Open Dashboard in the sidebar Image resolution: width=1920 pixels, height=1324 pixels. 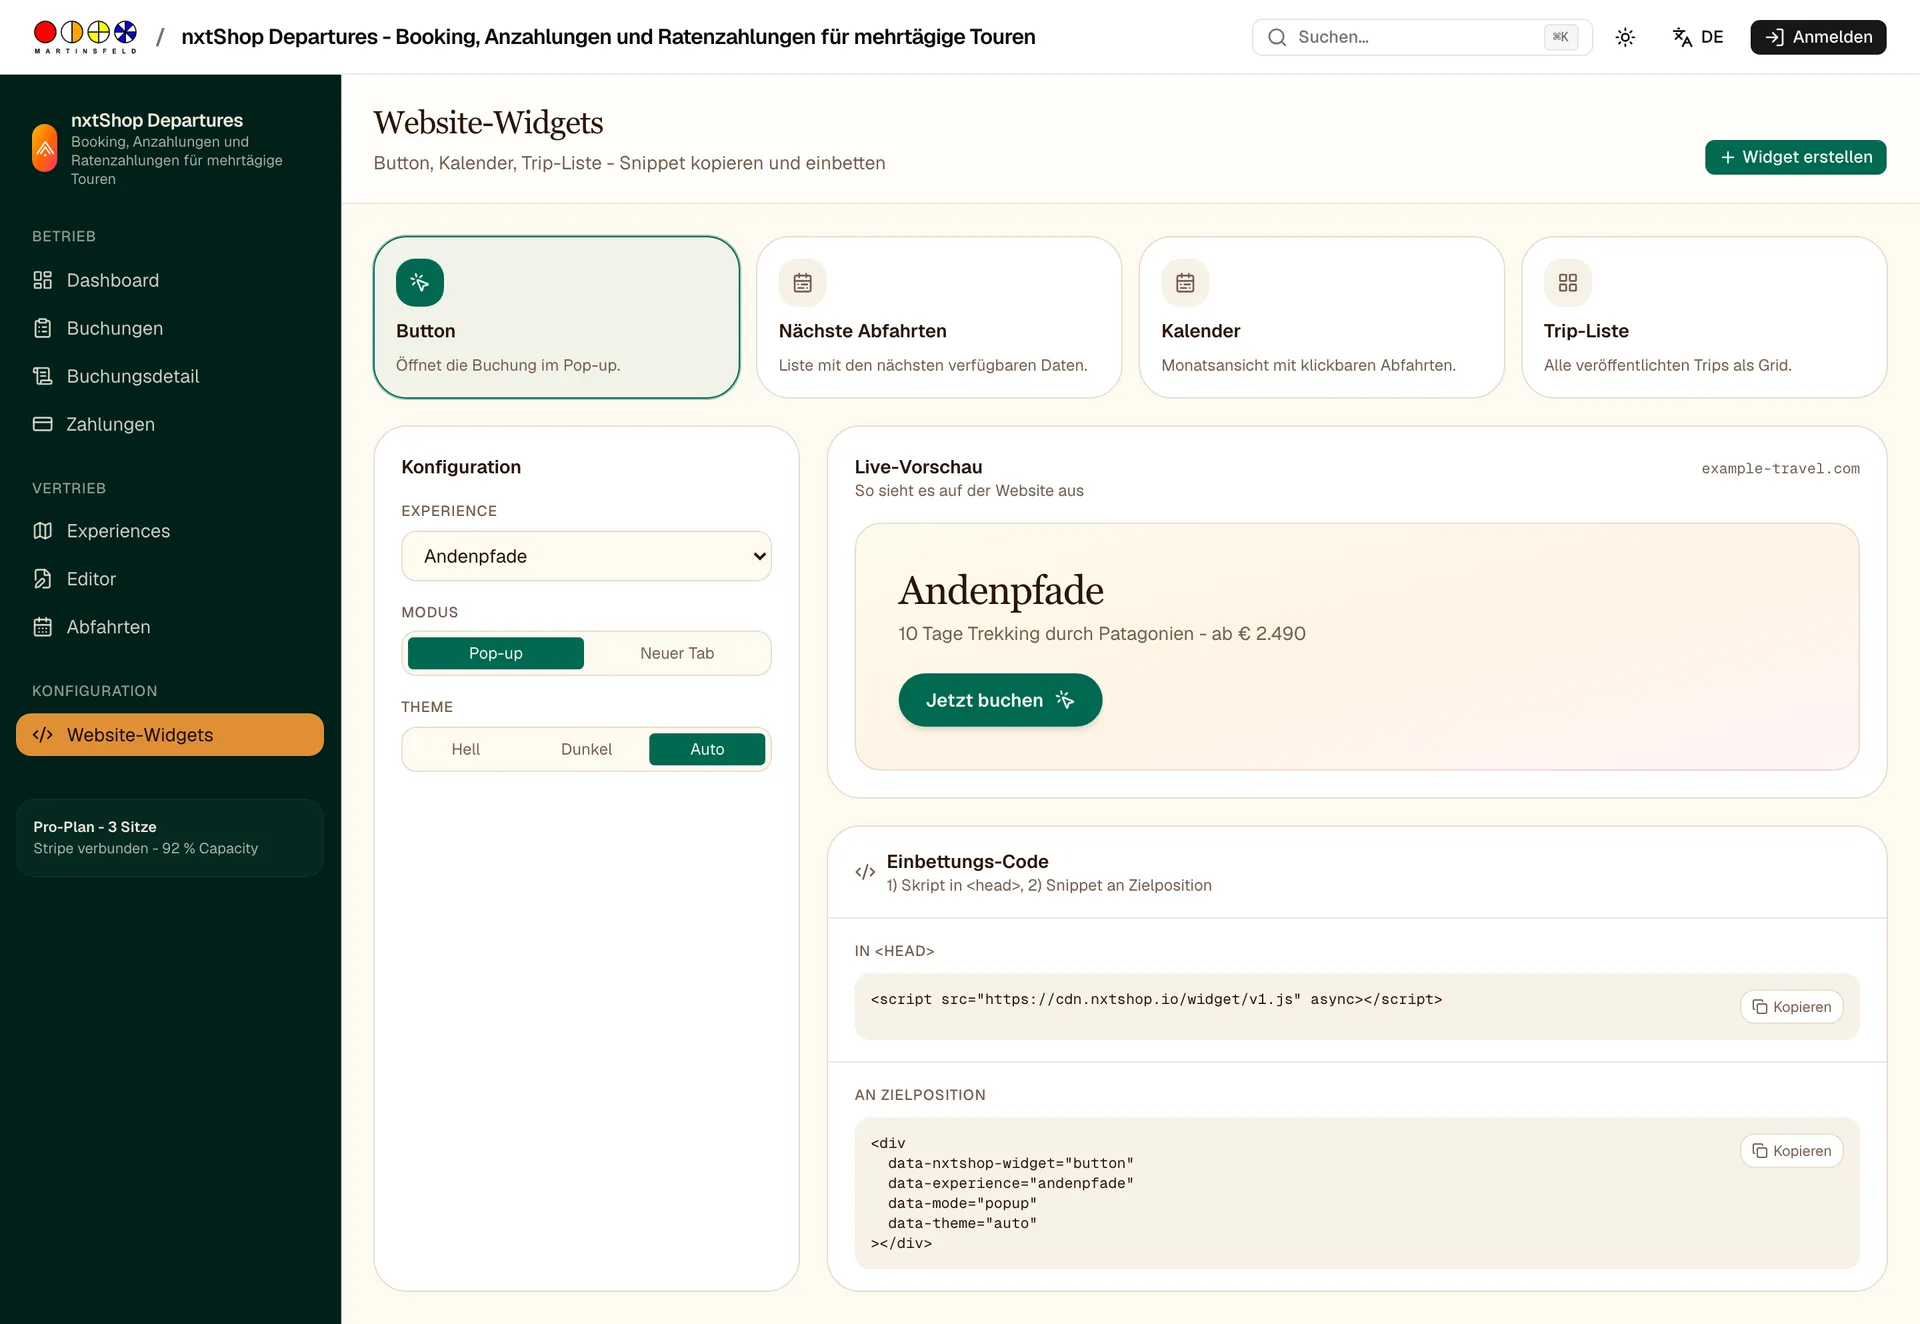[170, 280]
